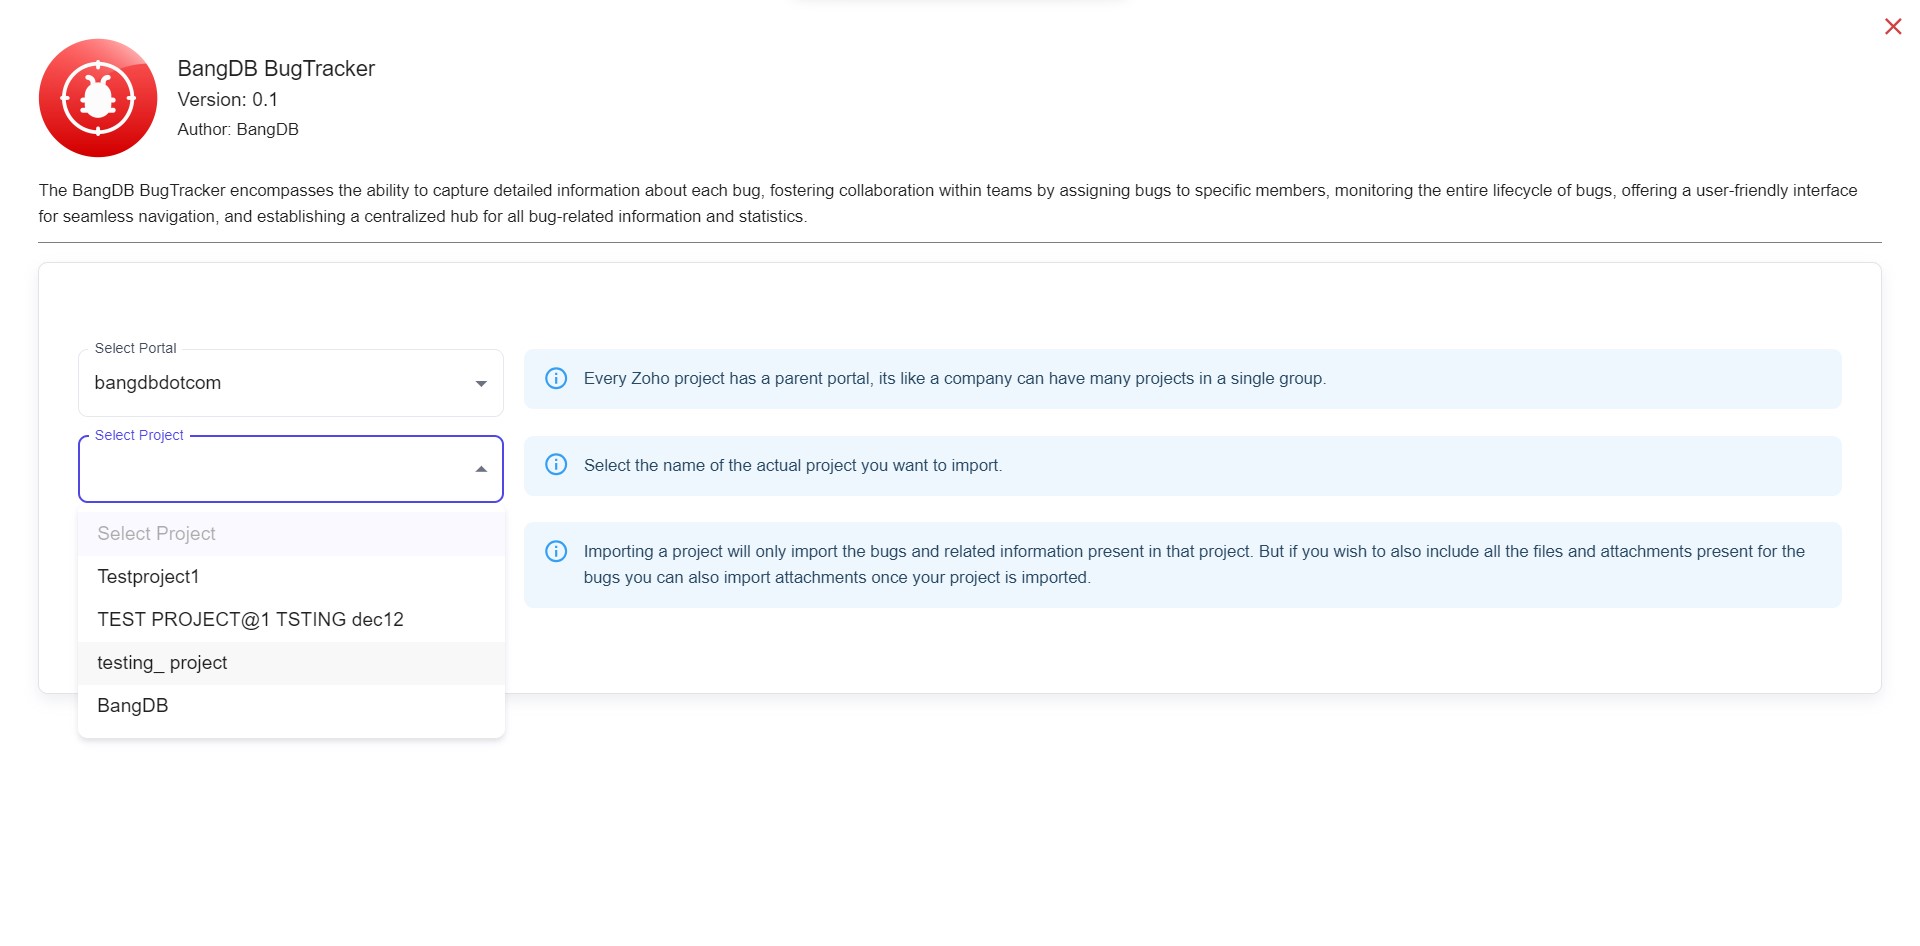Click the Select Project placeholder option
This screenshot has width=1920, height=946.
pyautogui.click(x=291, y=534)
